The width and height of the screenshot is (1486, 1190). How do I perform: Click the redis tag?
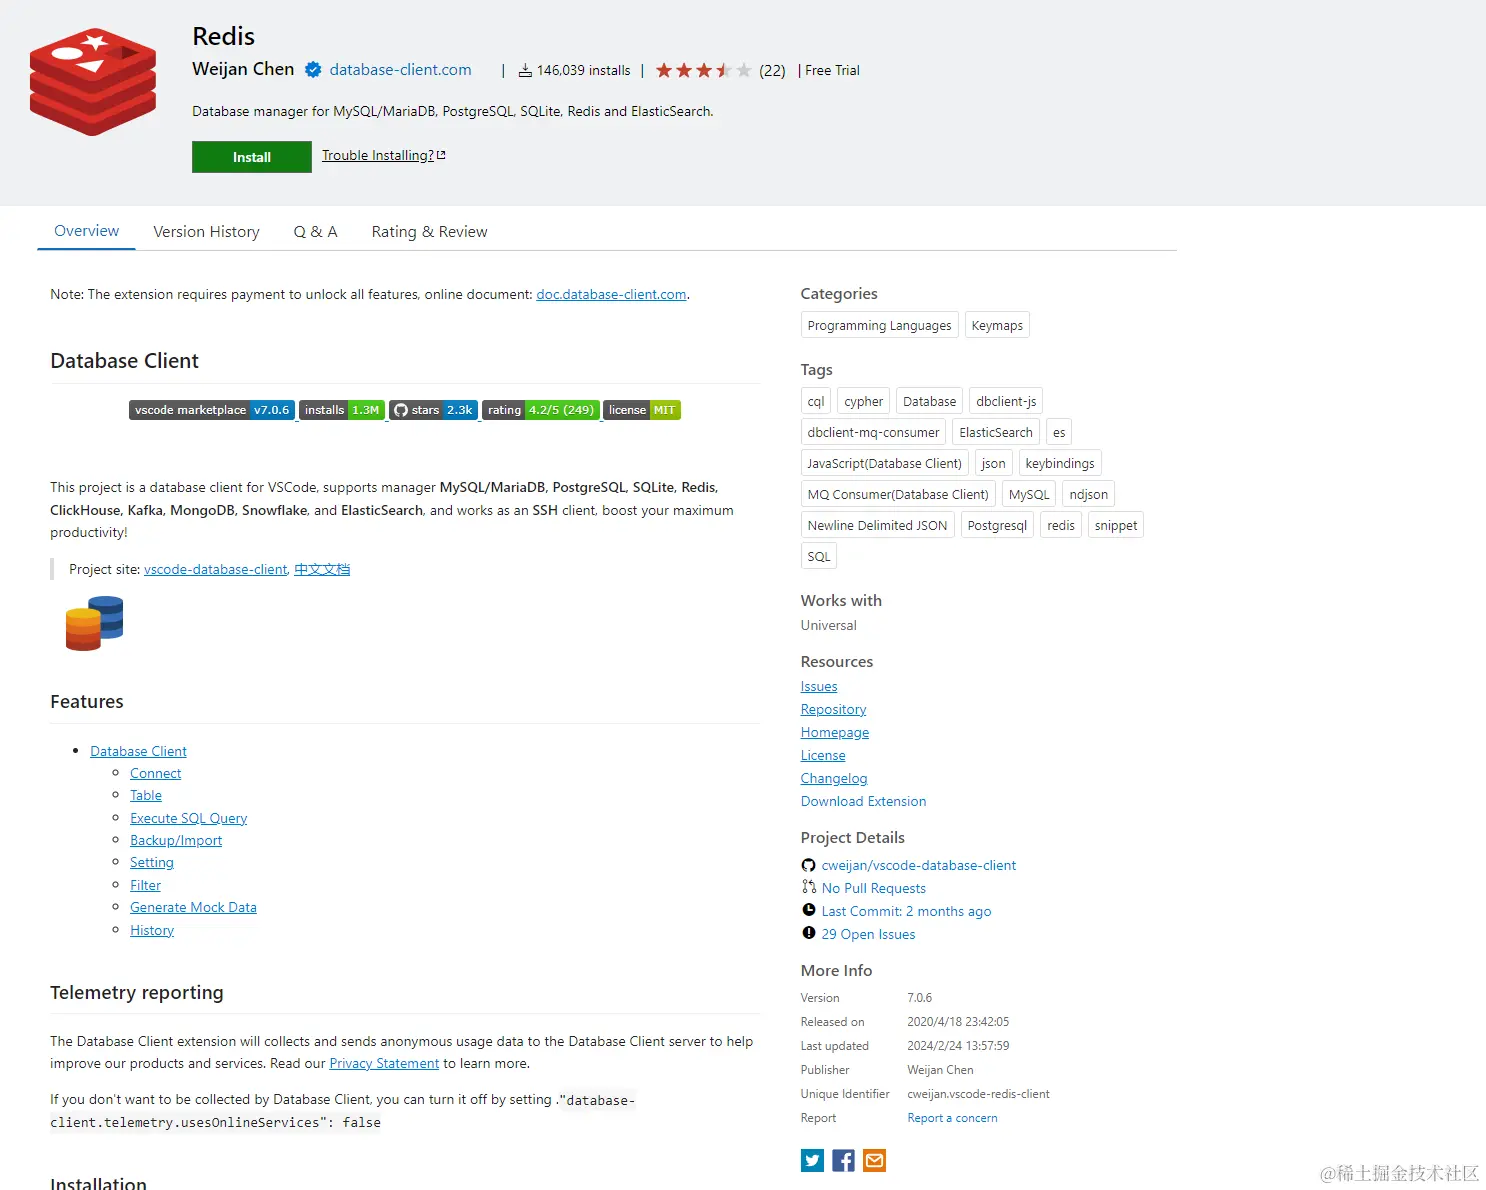pos(1061,525)
